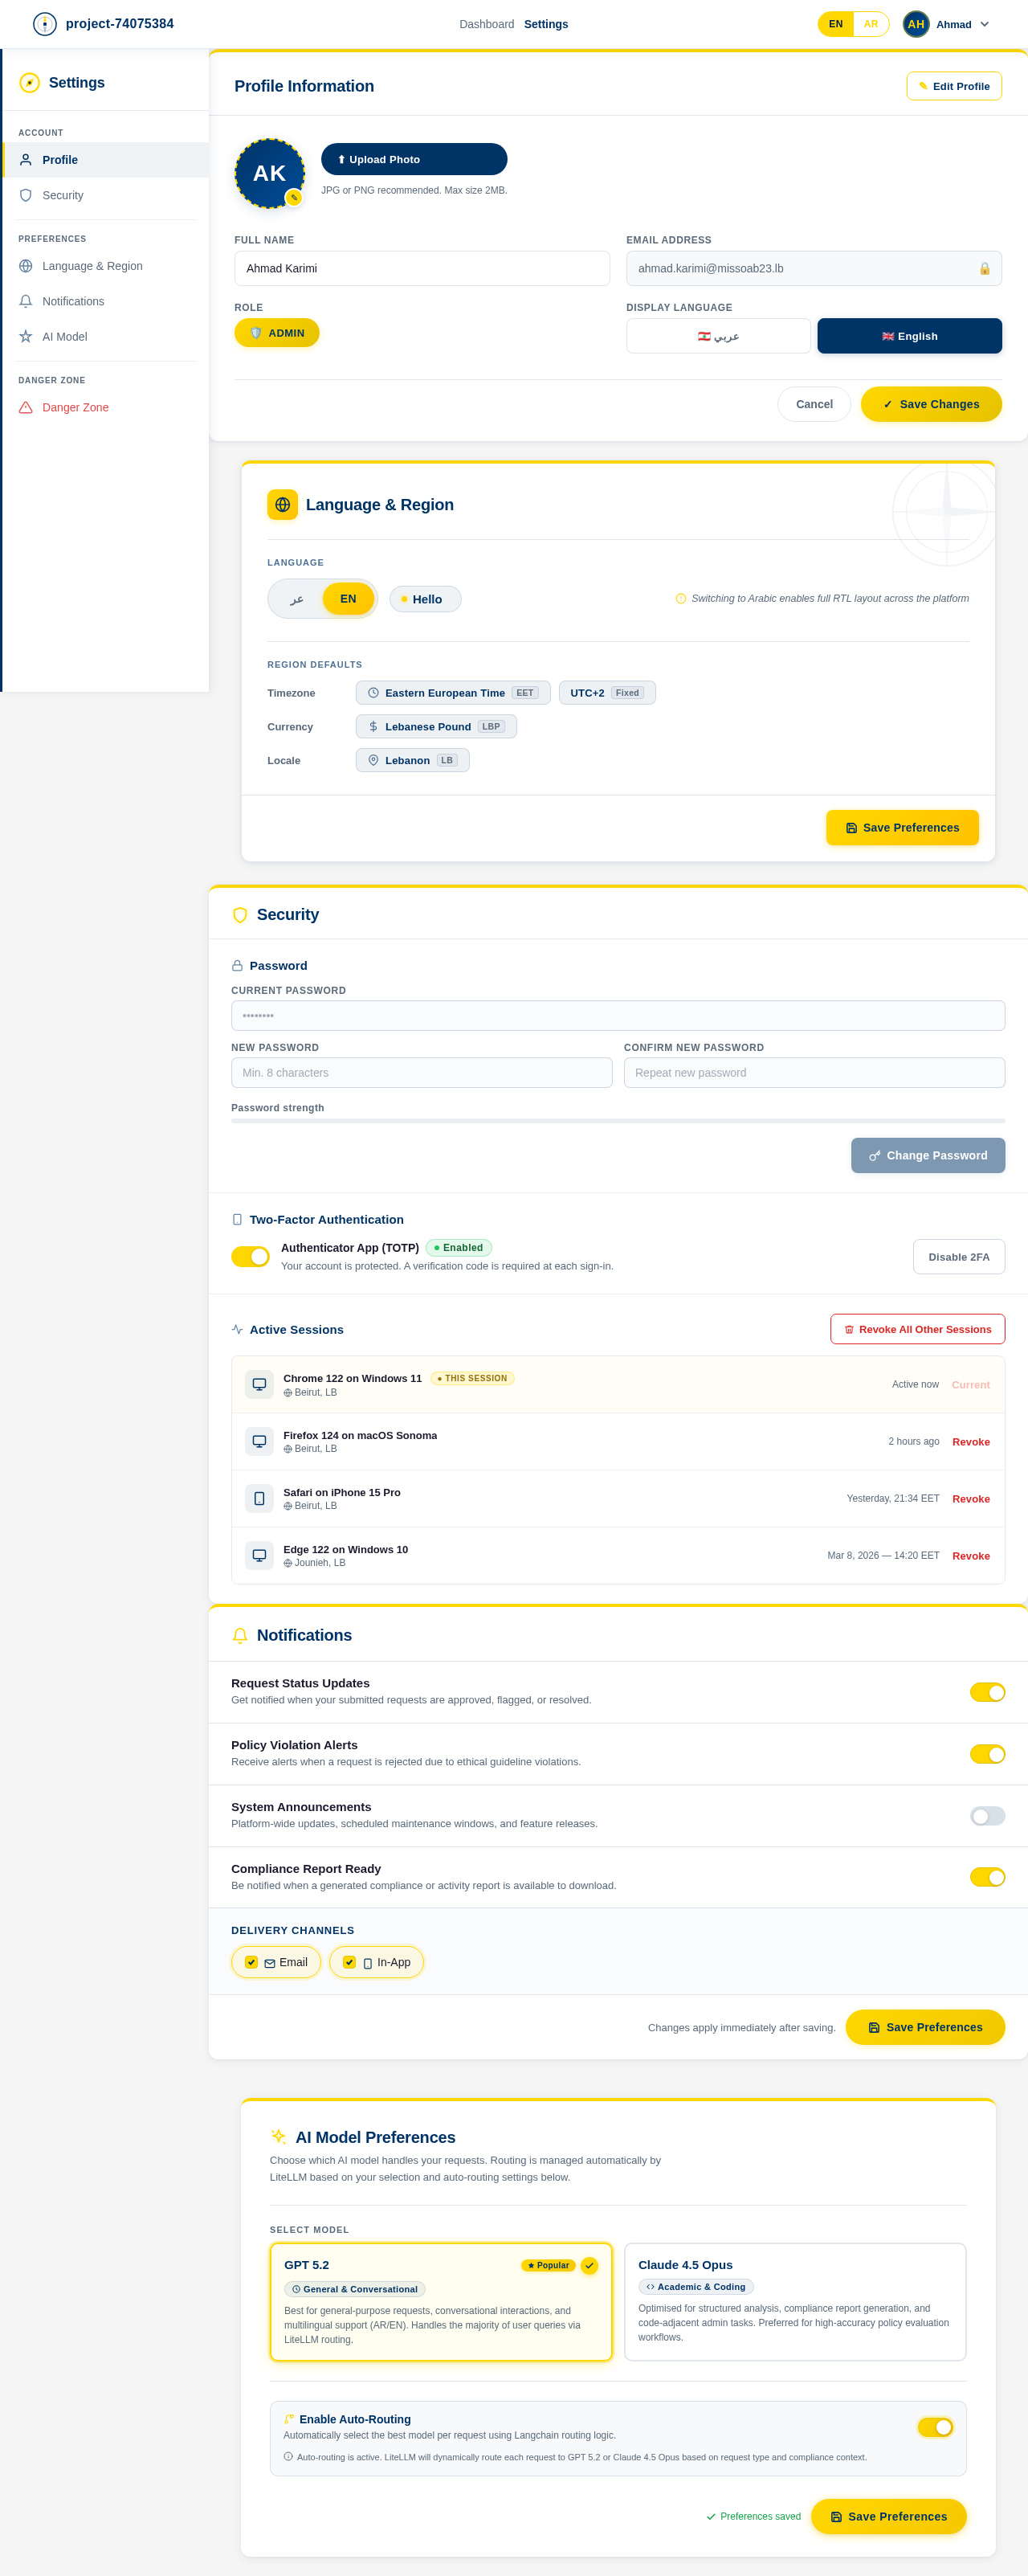
Task: Click the Lebanon locale chip
Action: [412, 761]
